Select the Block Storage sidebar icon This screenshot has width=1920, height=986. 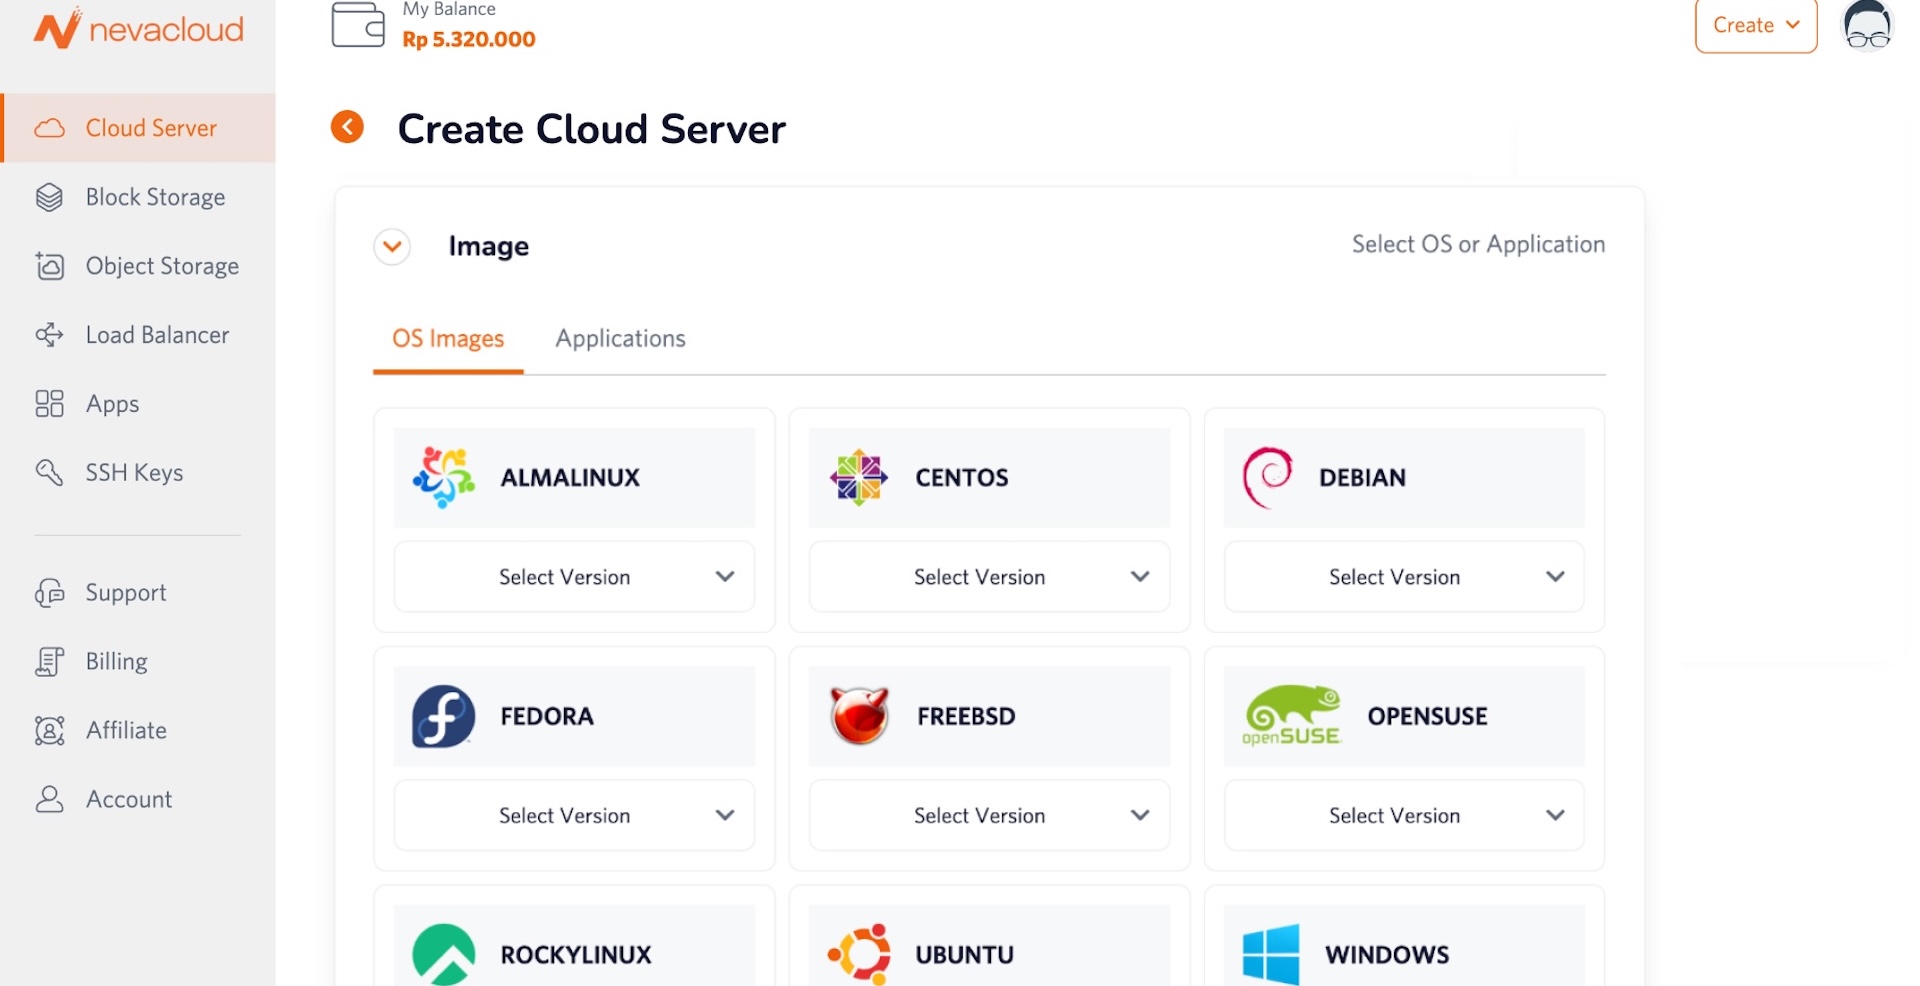(49, 197)
